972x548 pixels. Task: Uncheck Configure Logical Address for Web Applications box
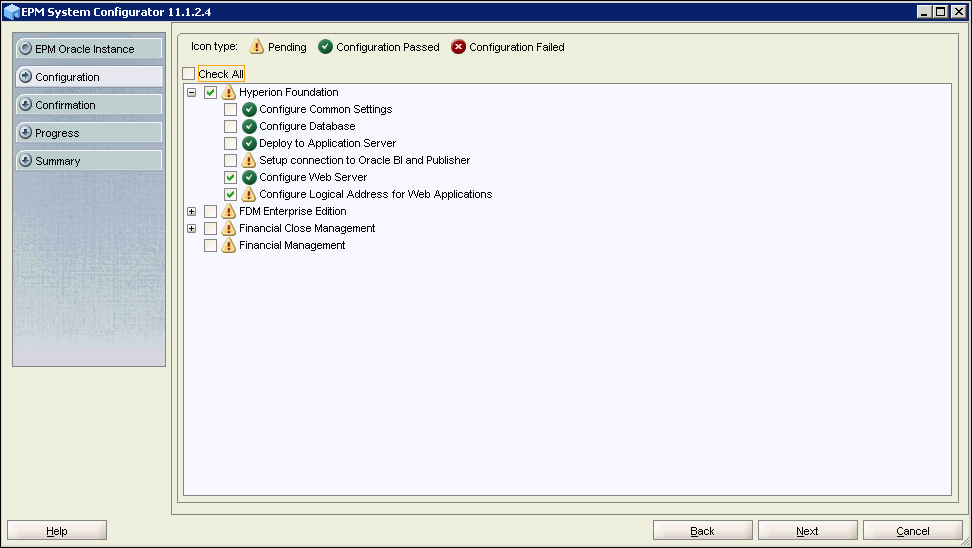[230, 194]
